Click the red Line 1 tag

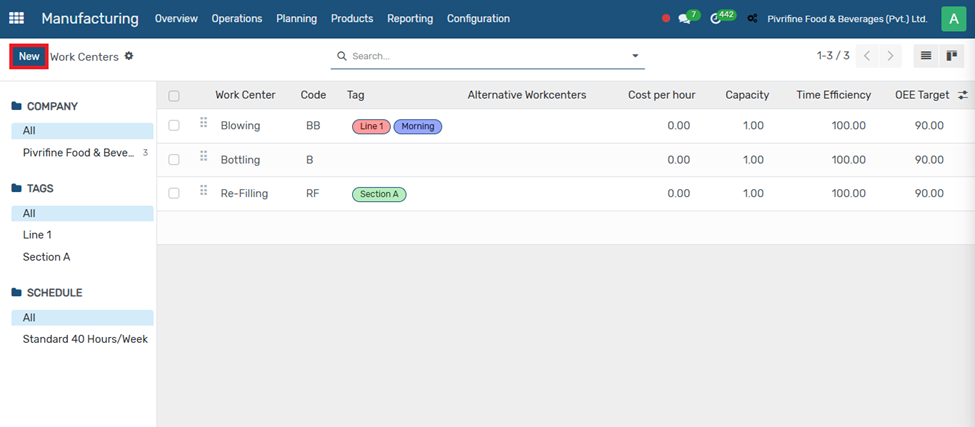(371, 127)
